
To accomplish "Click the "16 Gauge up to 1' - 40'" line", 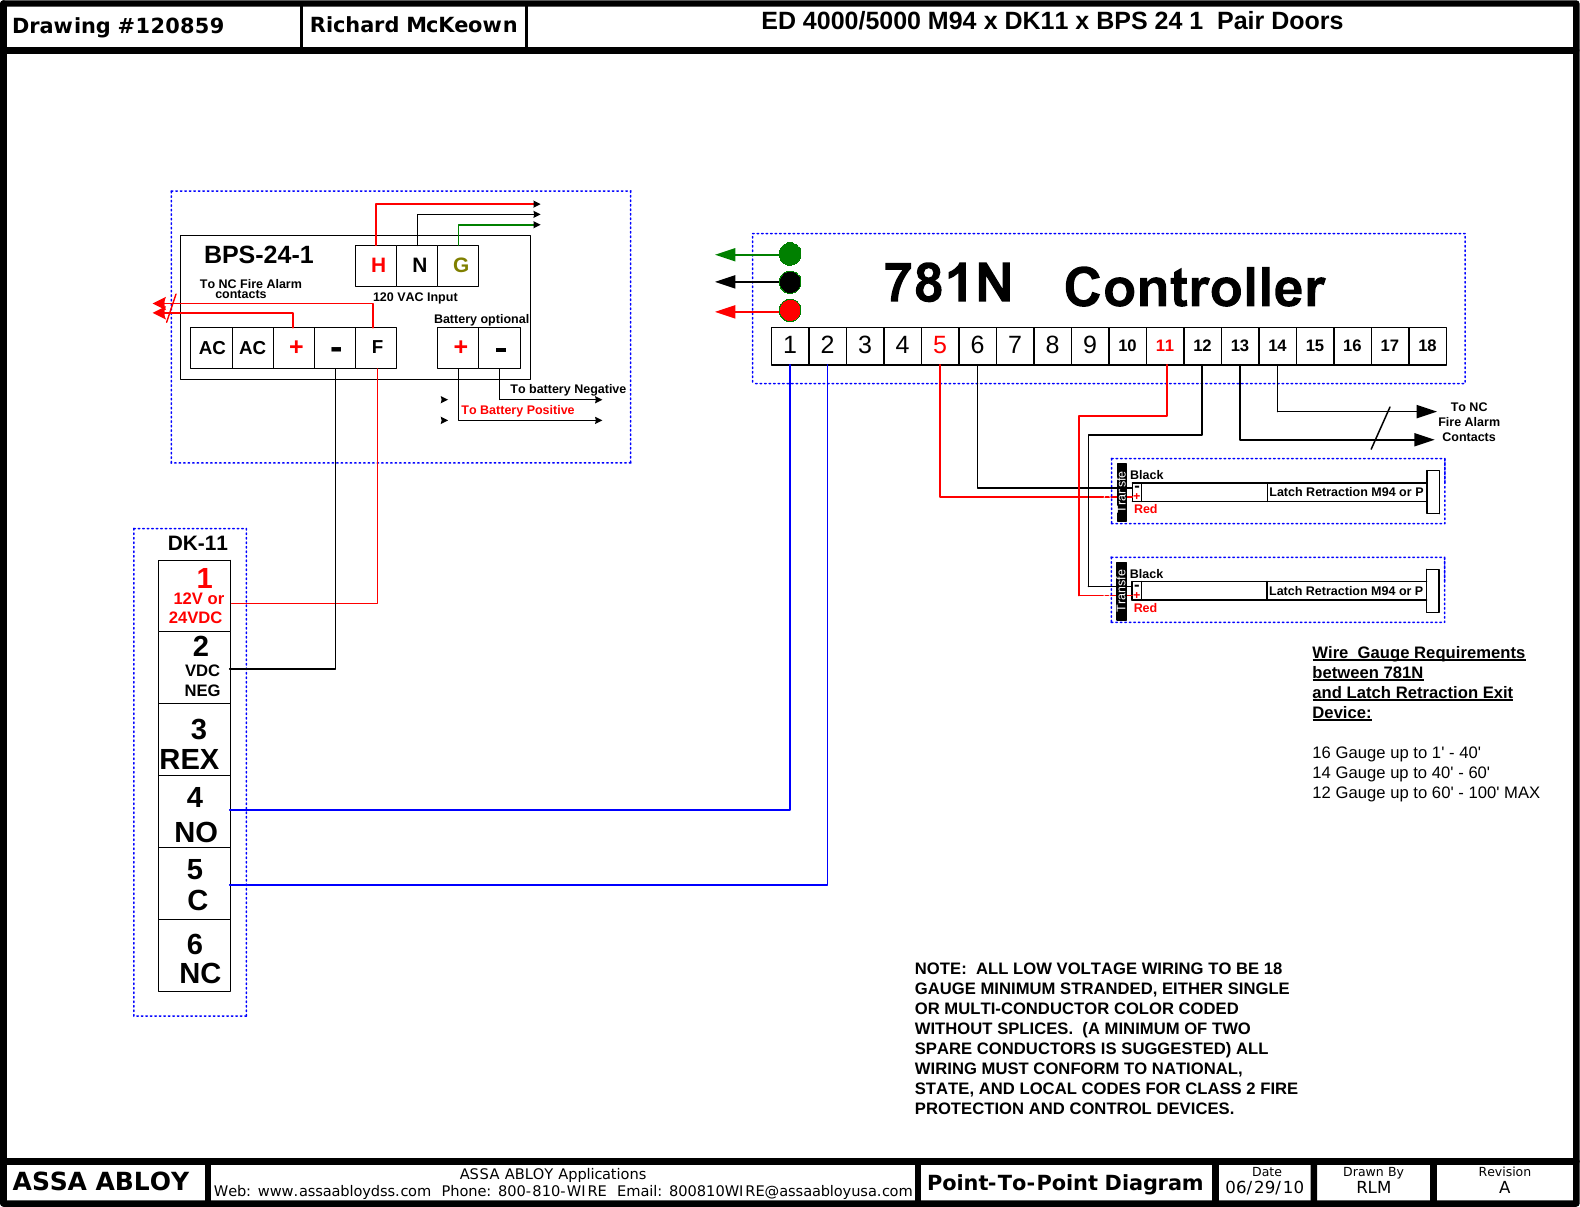I will [1396, 753].
